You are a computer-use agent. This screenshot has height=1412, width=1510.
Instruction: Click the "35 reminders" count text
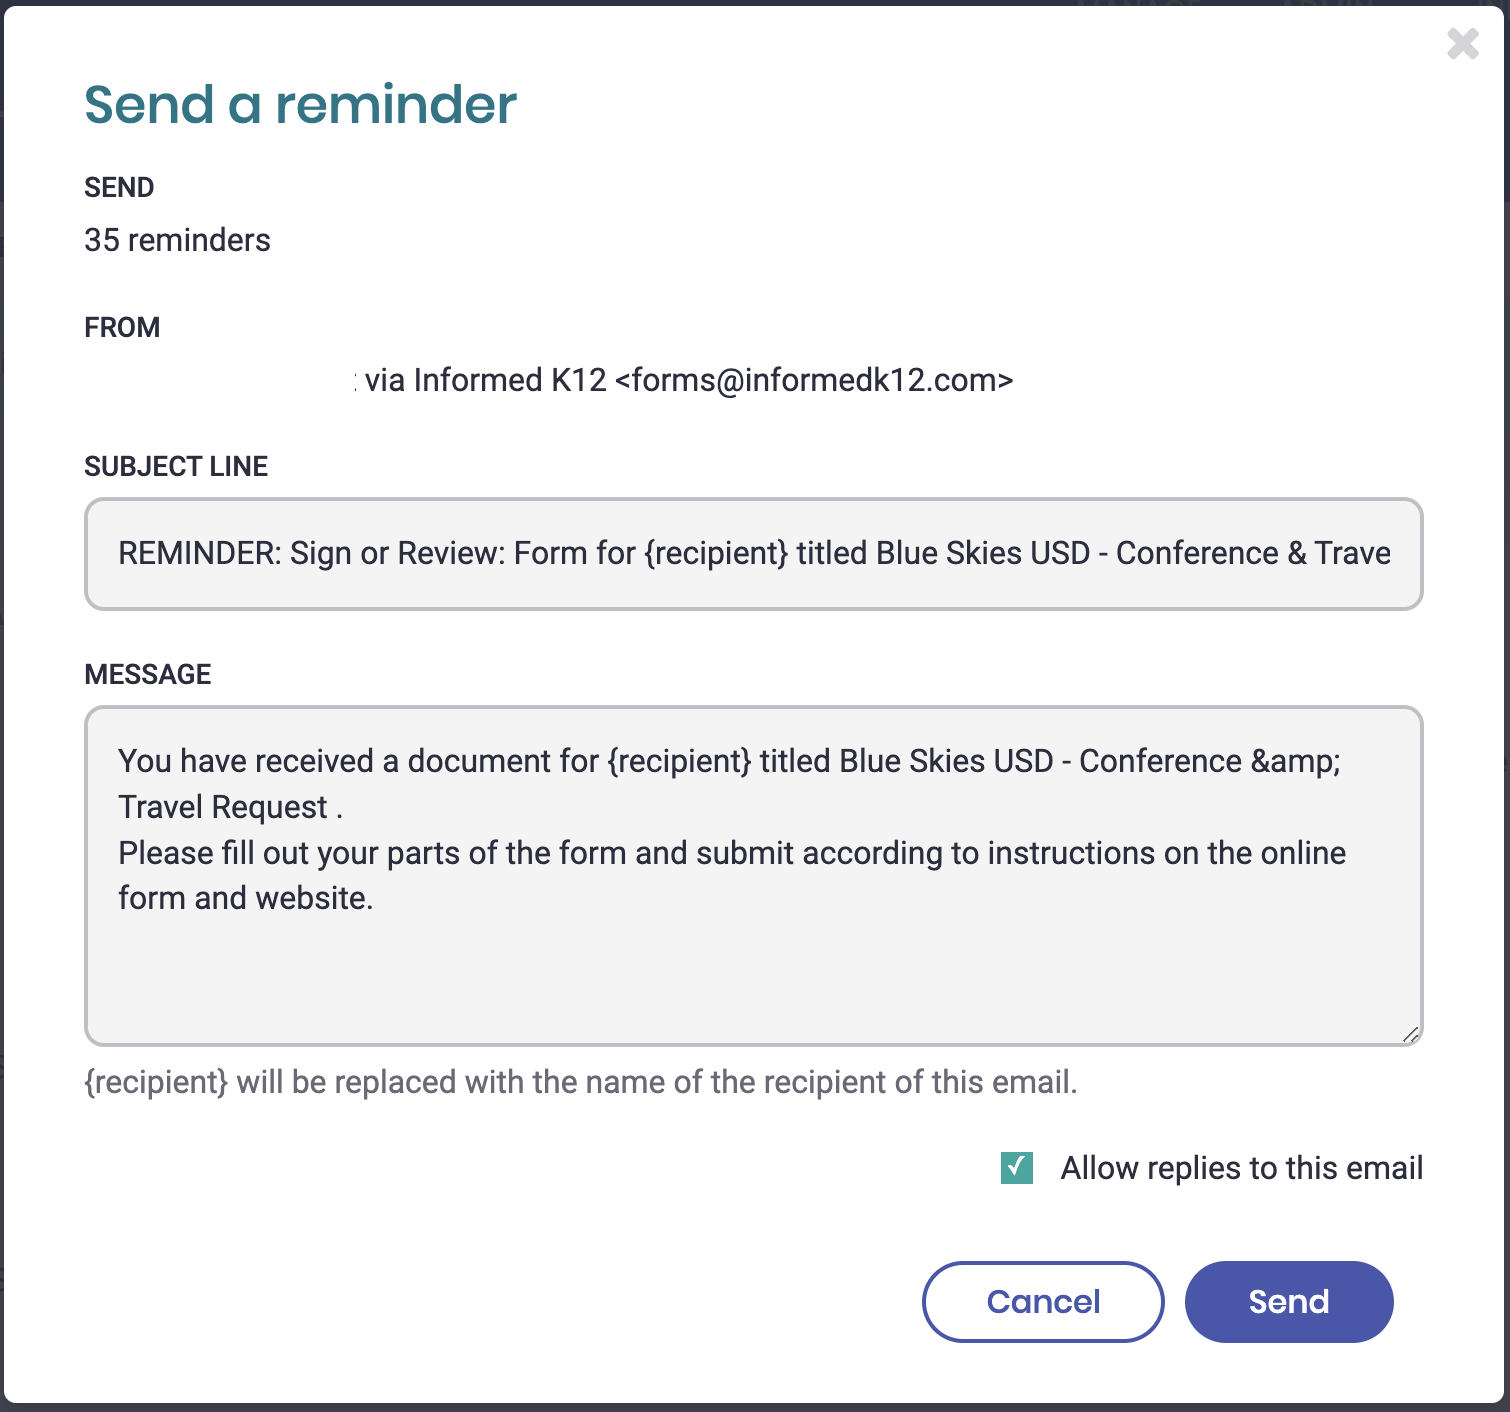(x=177, y=240)
